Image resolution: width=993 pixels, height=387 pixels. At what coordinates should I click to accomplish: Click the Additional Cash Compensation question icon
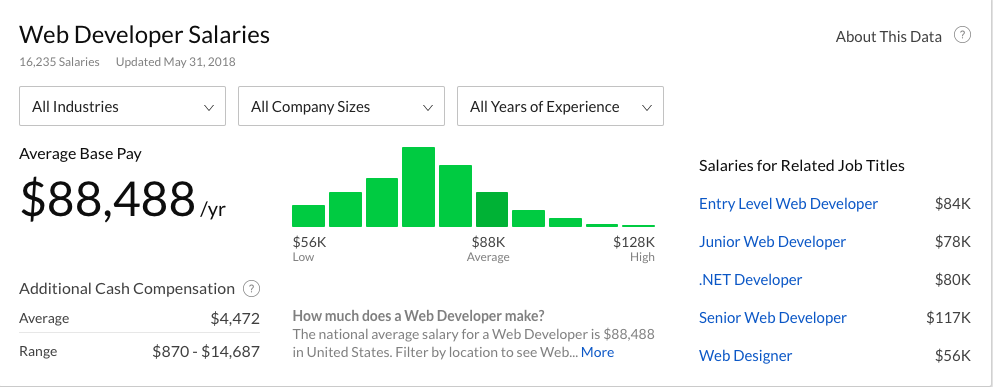[251, 289]
